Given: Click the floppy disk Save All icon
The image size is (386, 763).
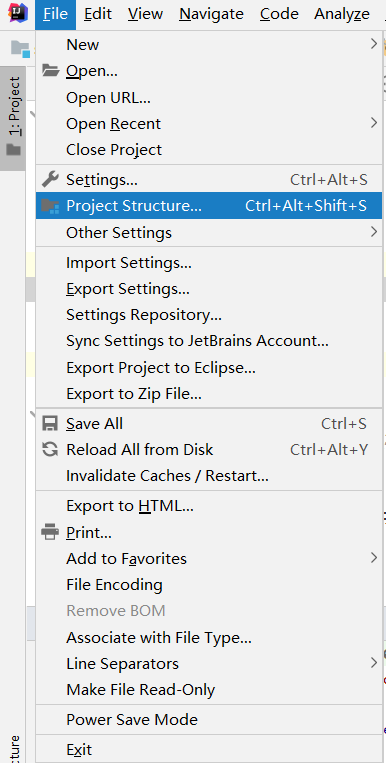Looking at the screenshot, I should pos(50,423).
